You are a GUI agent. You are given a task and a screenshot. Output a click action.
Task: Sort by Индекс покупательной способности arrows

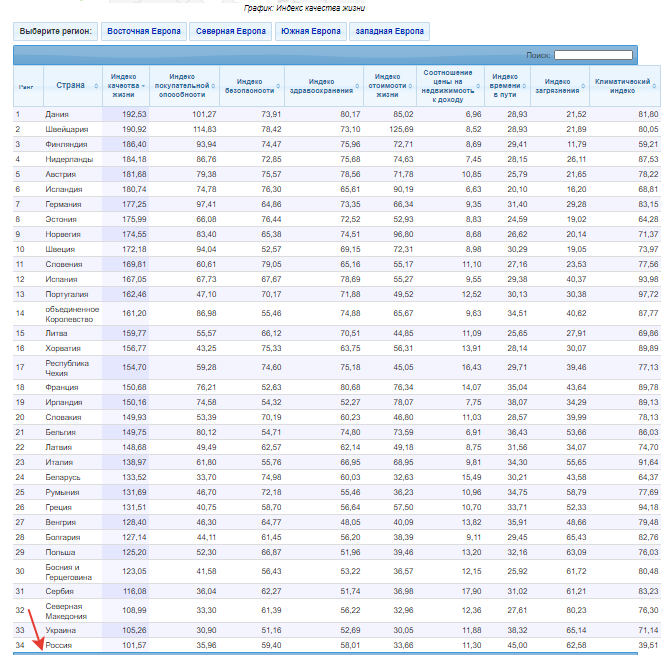tap(211, 86)
